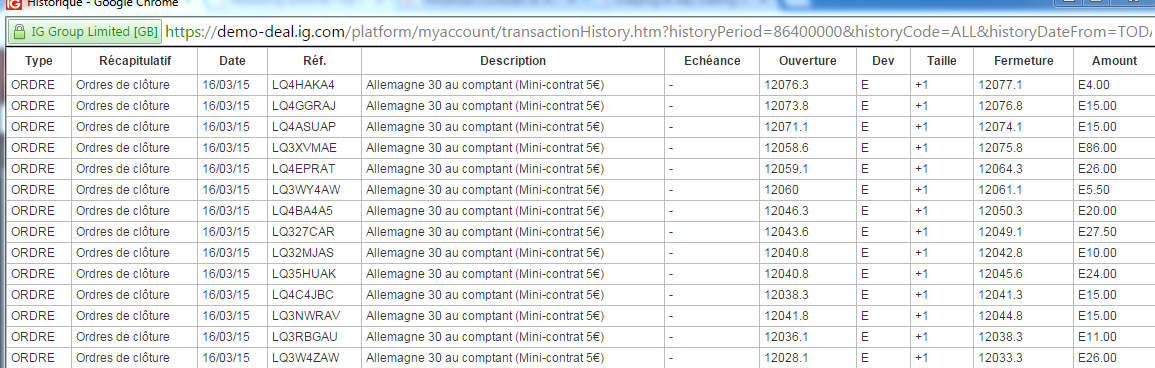Image resolution: width=1155 pixels, height=368 pixels.
Task: Click the URL in the address bar
Action: pos(659,32)
